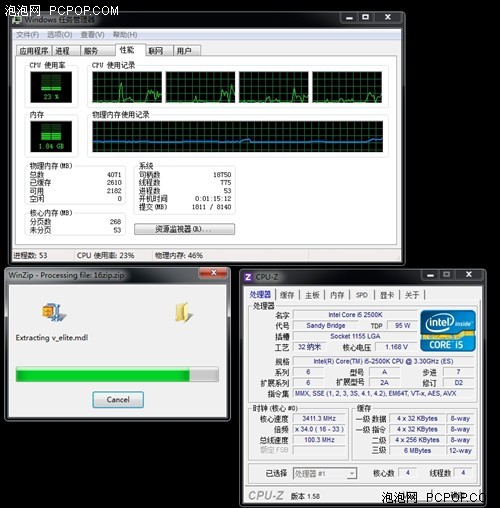Click the TDP value 95 W

(x=402, y=326)
